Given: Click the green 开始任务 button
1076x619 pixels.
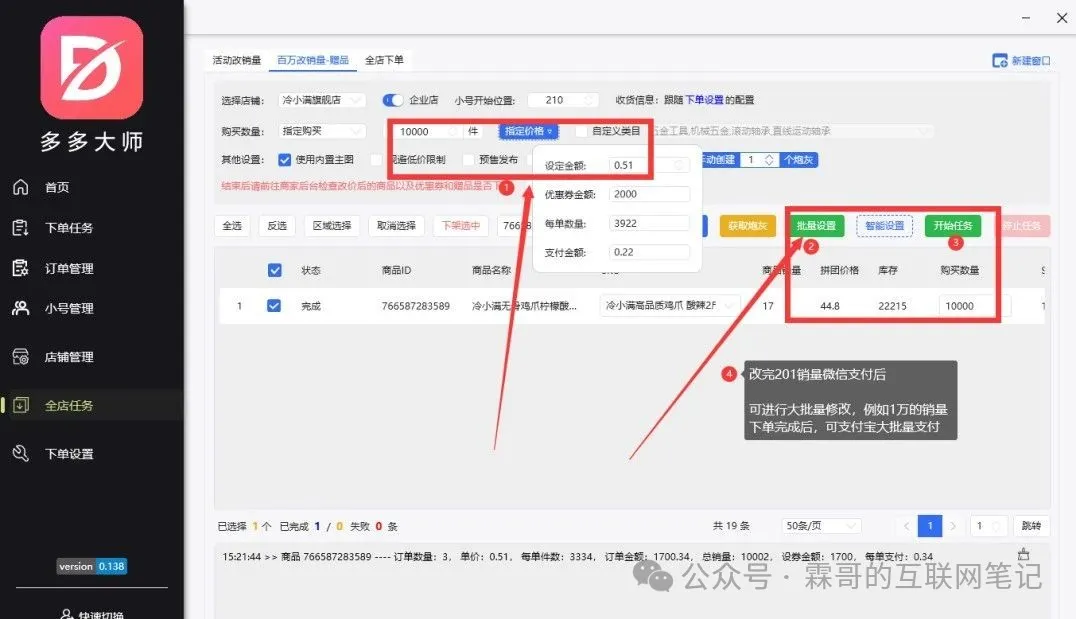Looking at the screenshot, I should tap(951, 226).
